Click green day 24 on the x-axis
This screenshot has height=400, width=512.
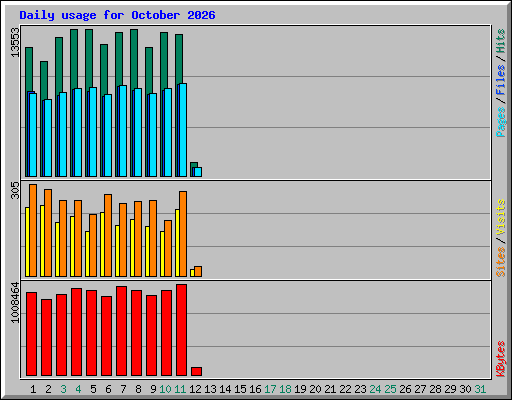375,389
